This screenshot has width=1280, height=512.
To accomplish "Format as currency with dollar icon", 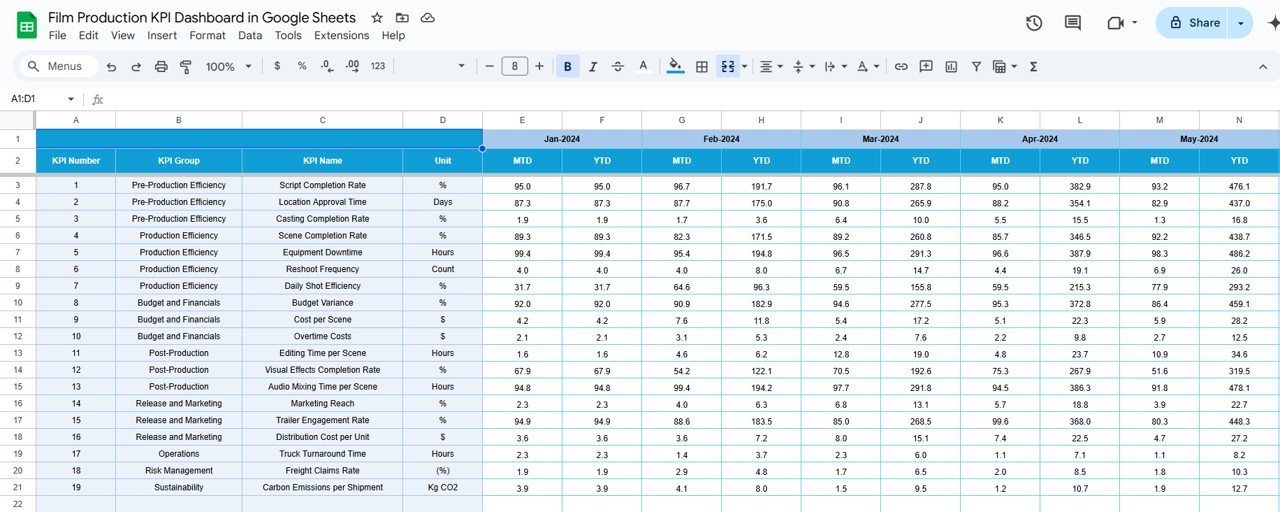I will [x=277, y=66].
